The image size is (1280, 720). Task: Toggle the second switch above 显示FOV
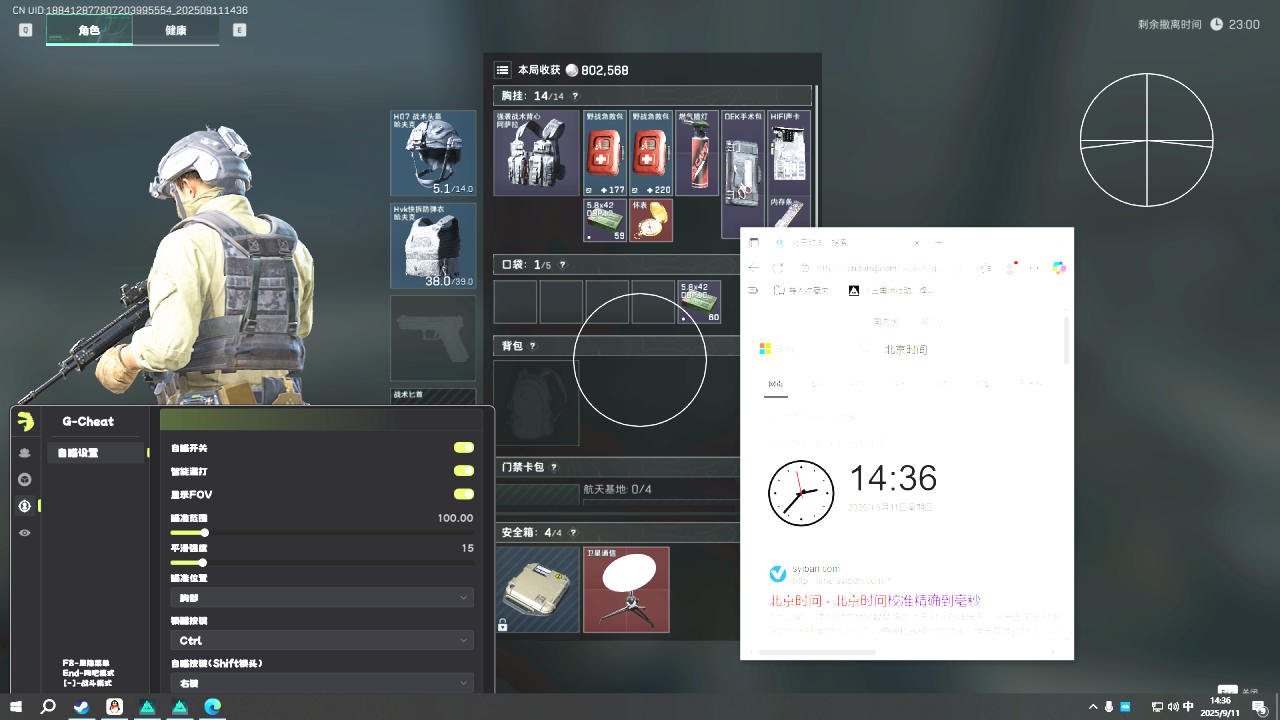pos(463,471)
